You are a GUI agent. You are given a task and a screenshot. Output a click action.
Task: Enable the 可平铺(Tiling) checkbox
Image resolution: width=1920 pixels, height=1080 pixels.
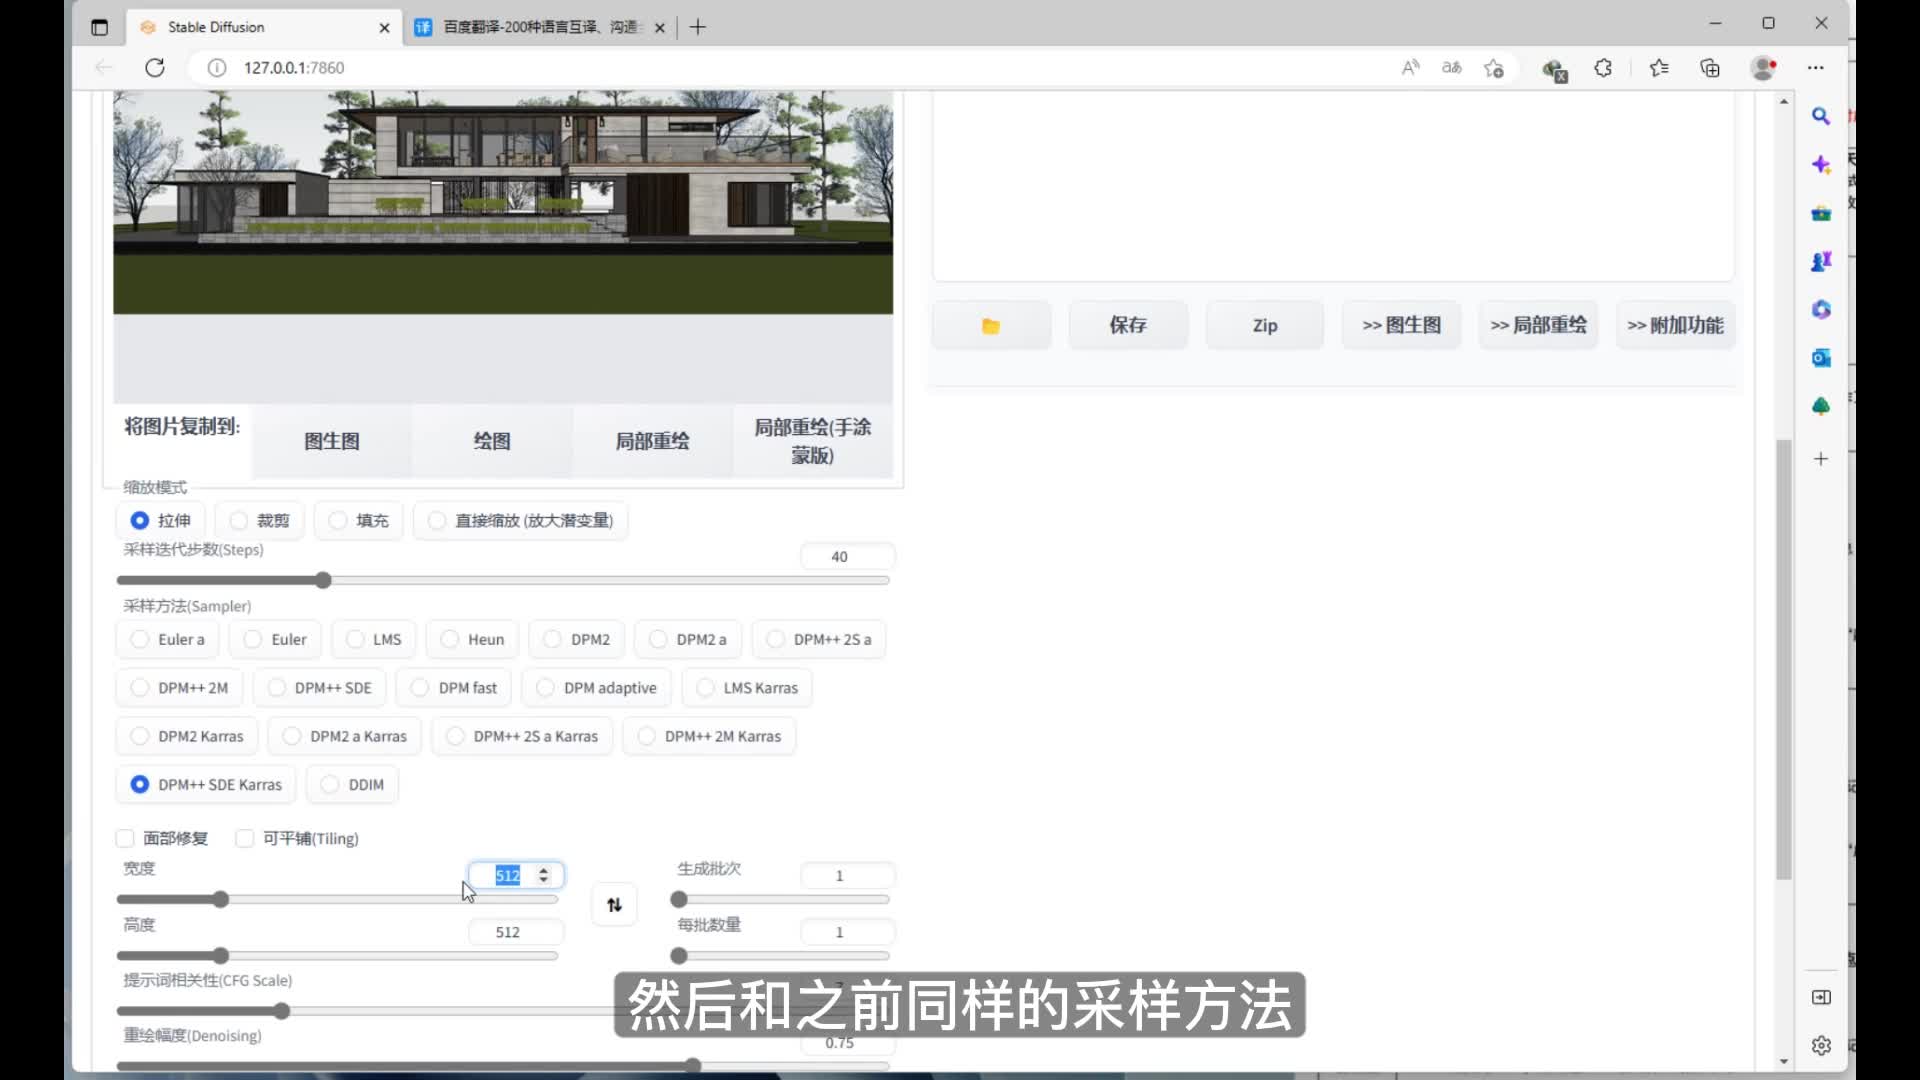point(245,838)
